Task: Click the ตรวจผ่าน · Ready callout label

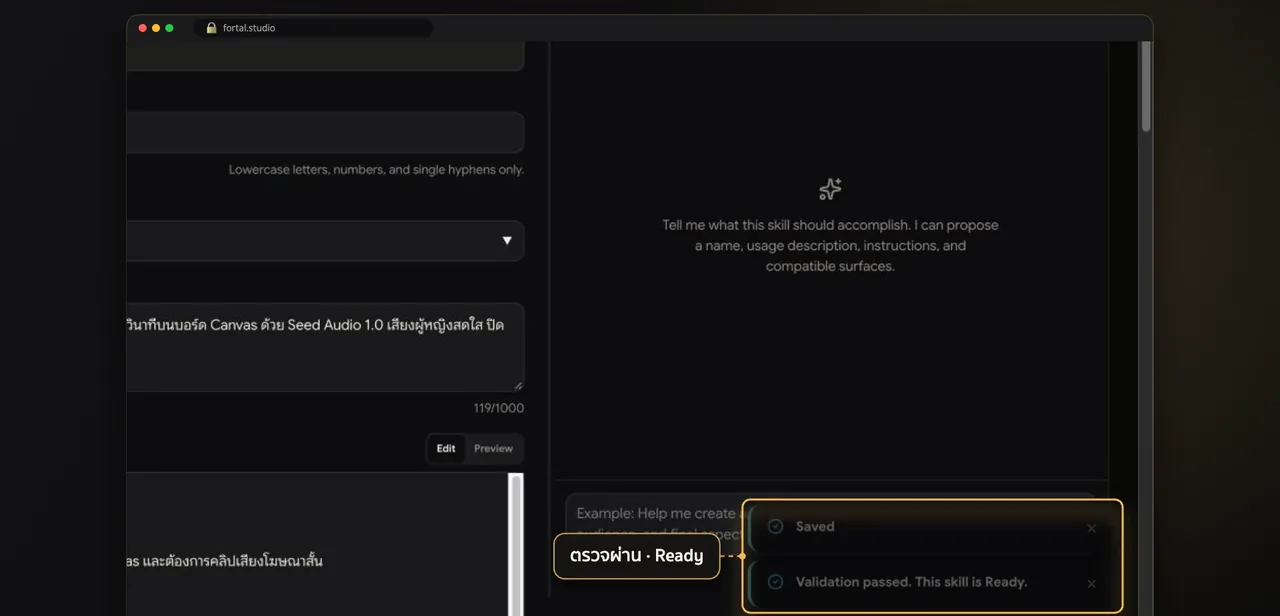Action: 637,556
